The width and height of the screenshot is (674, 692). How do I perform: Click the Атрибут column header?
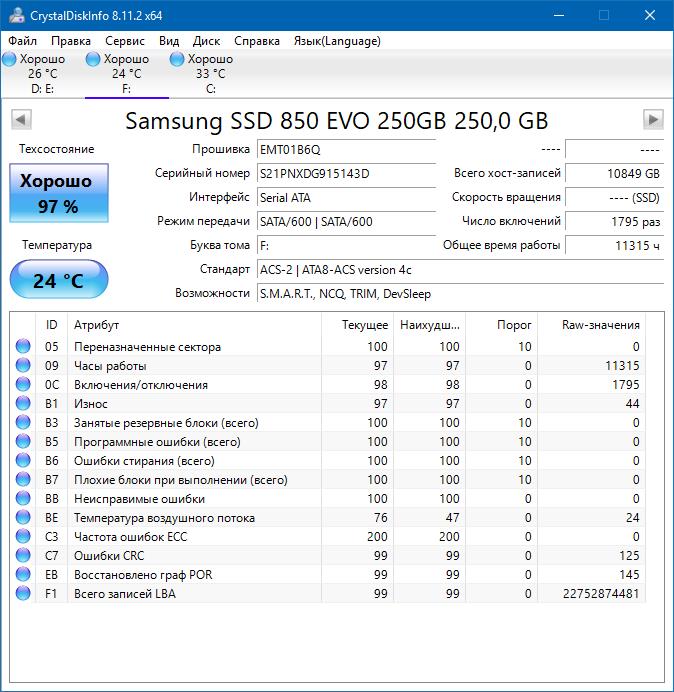tap(194, 325)
